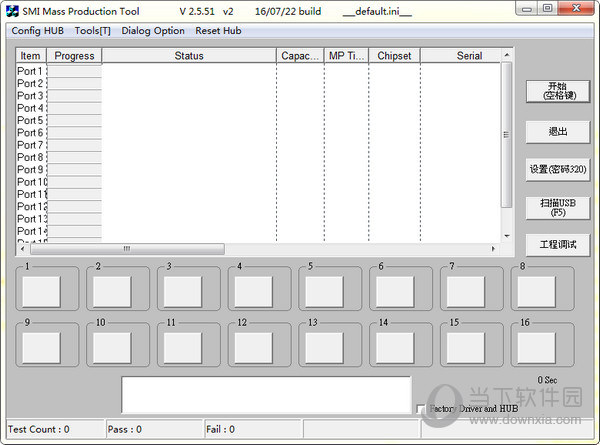Open the Config HUB menu

click(x=38, y=31)
